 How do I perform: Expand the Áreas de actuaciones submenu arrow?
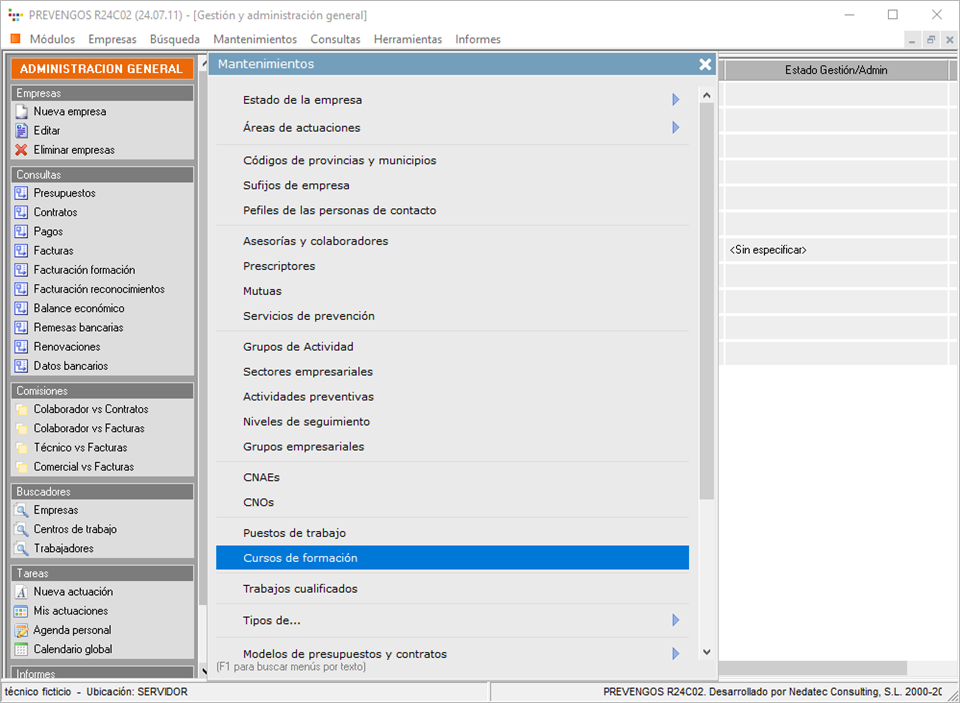point(676,128)
